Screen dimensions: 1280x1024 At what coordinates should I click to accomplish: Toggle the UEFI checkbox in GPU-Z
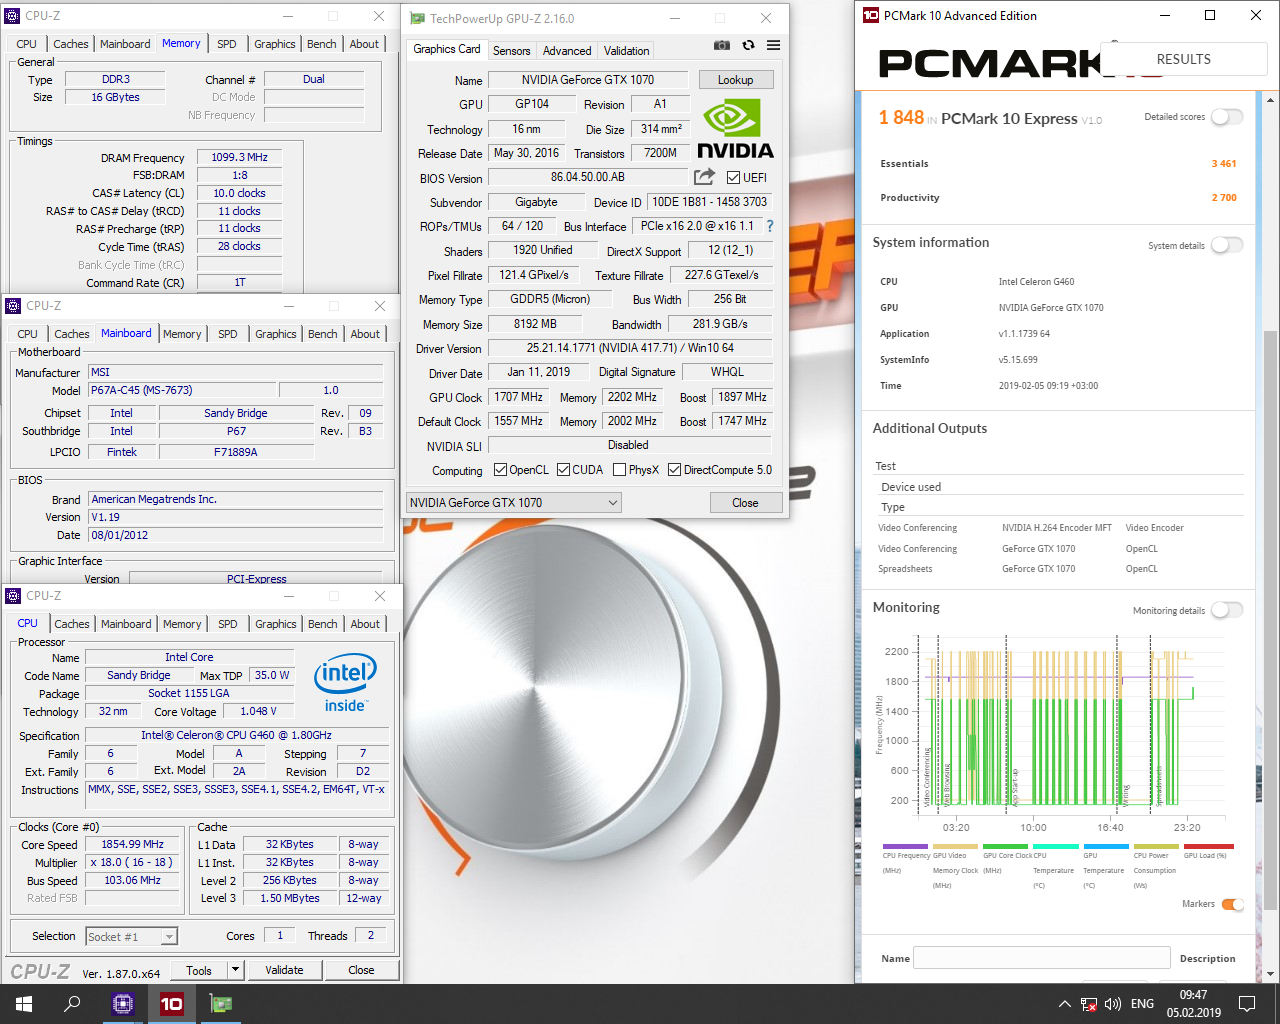pyautogui.click(x=734, y=178)
